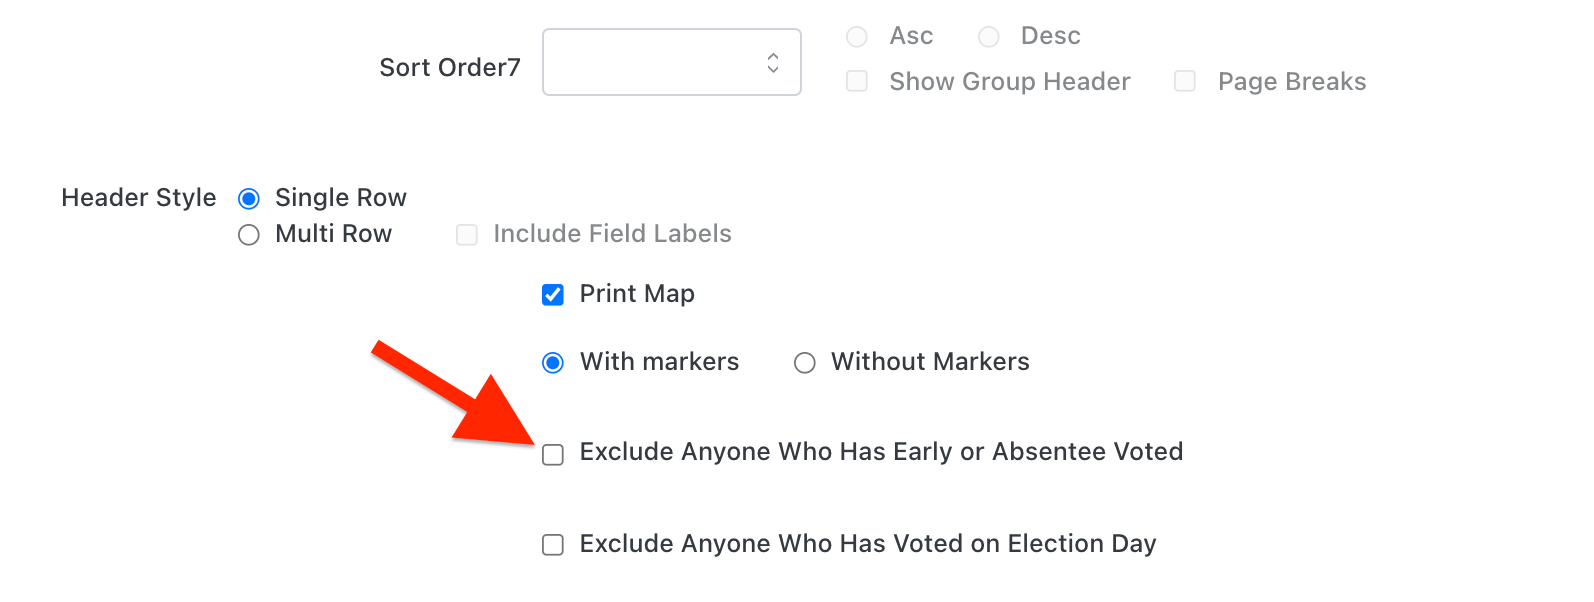The height and width of the screenshot is (602, 1594).
Task: Select the With markers radio button
Action: point(553,363)
